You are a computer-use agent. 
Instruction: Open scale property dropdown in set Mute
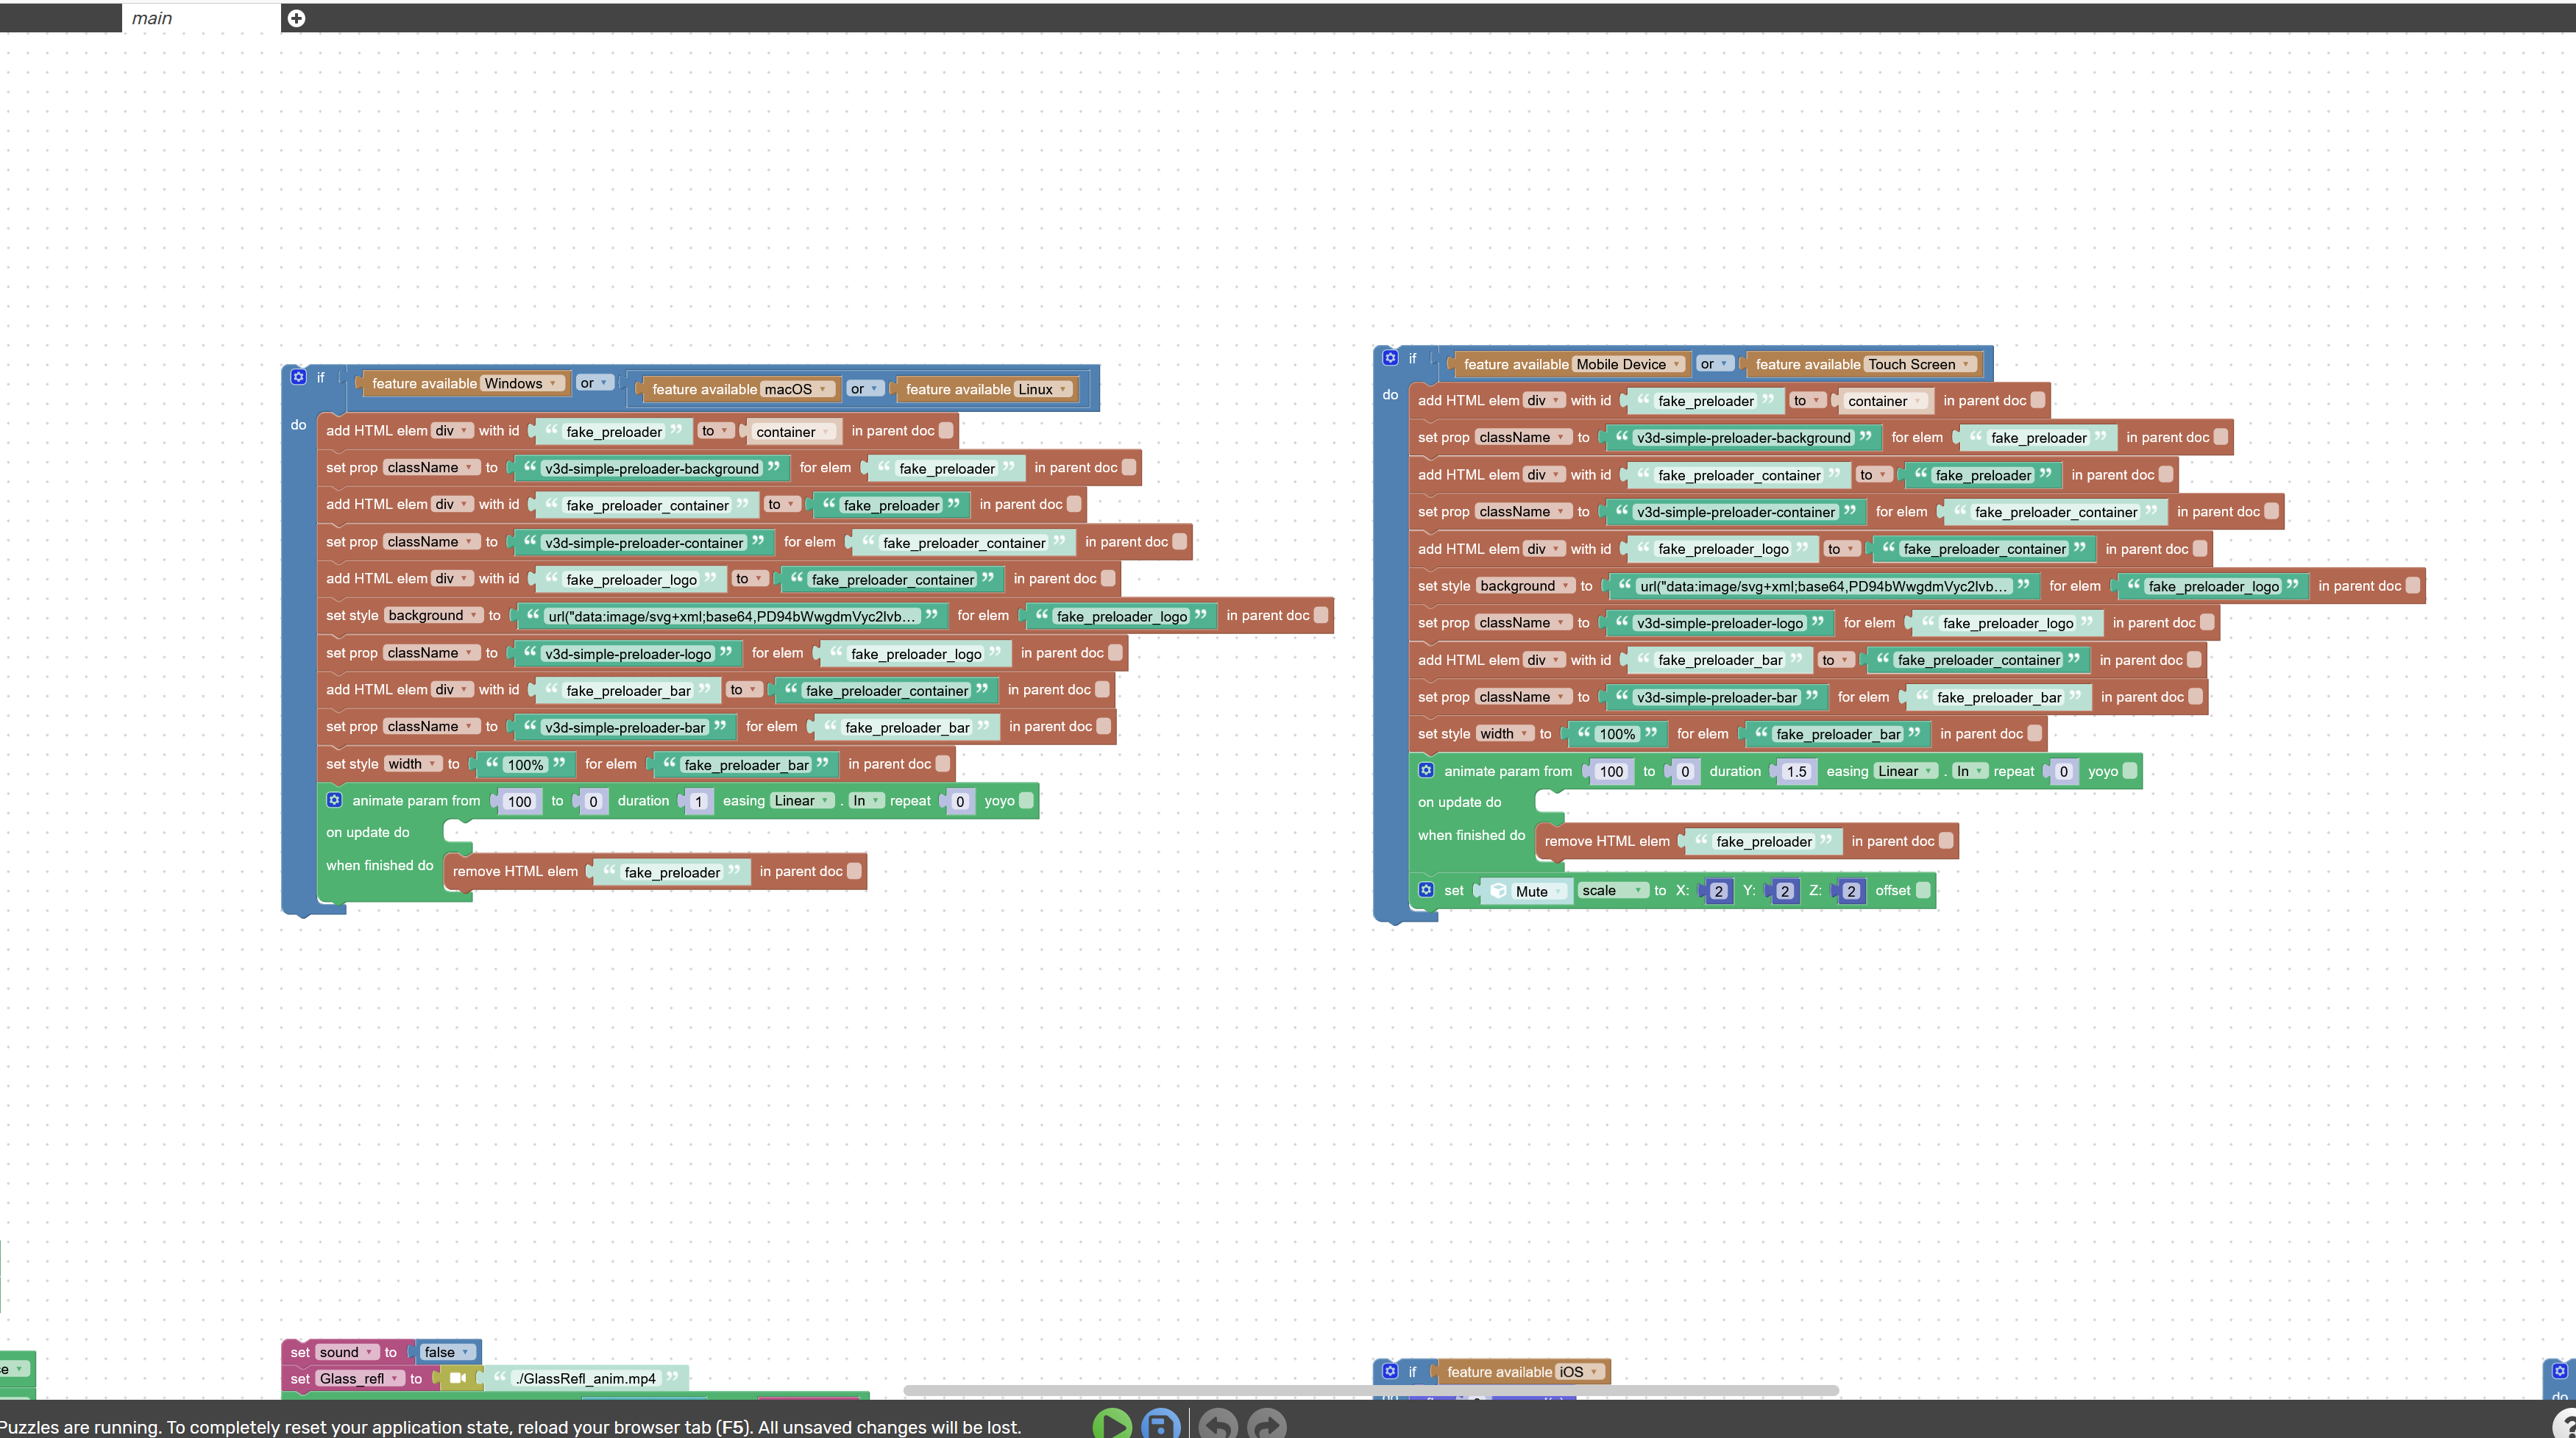(x=1613, y=890)
